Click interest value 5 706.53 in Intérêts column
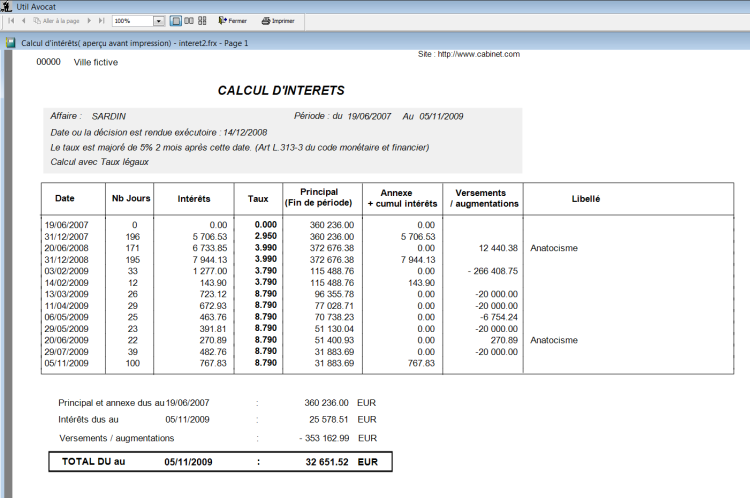Screen dimensions: 750x498 pyautogui.click(x=210, y=236)
